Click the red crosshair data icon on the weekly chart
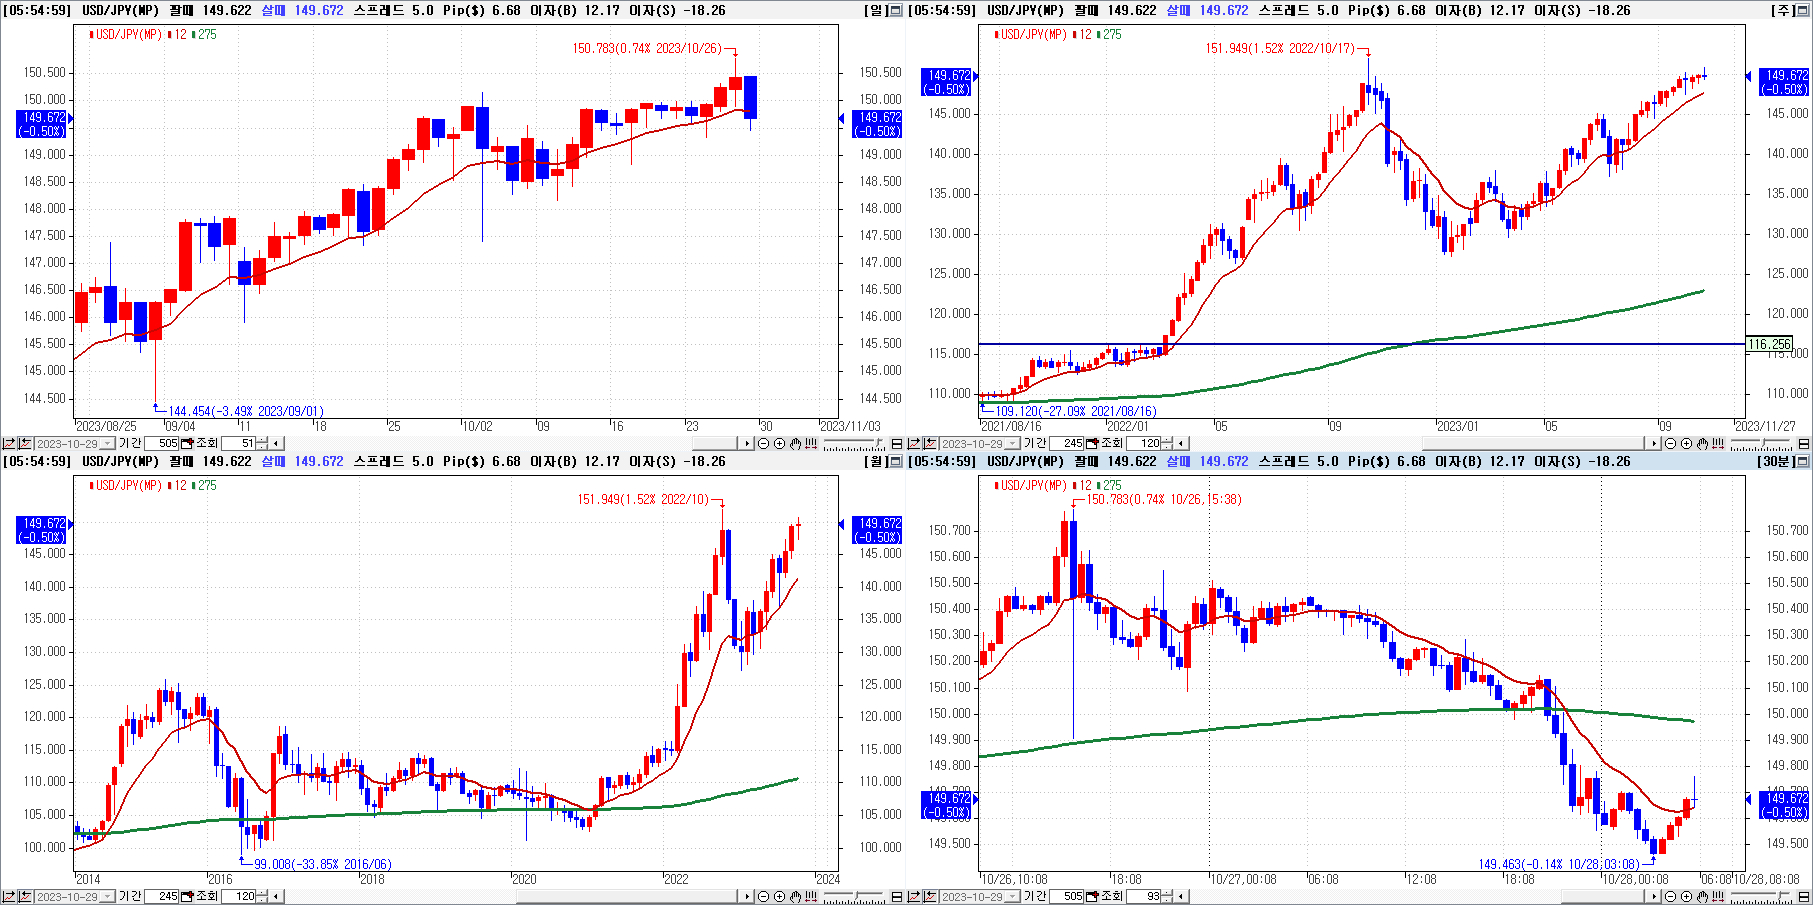The width and height of the screenshot is (1813, 905). [1718, 443]
